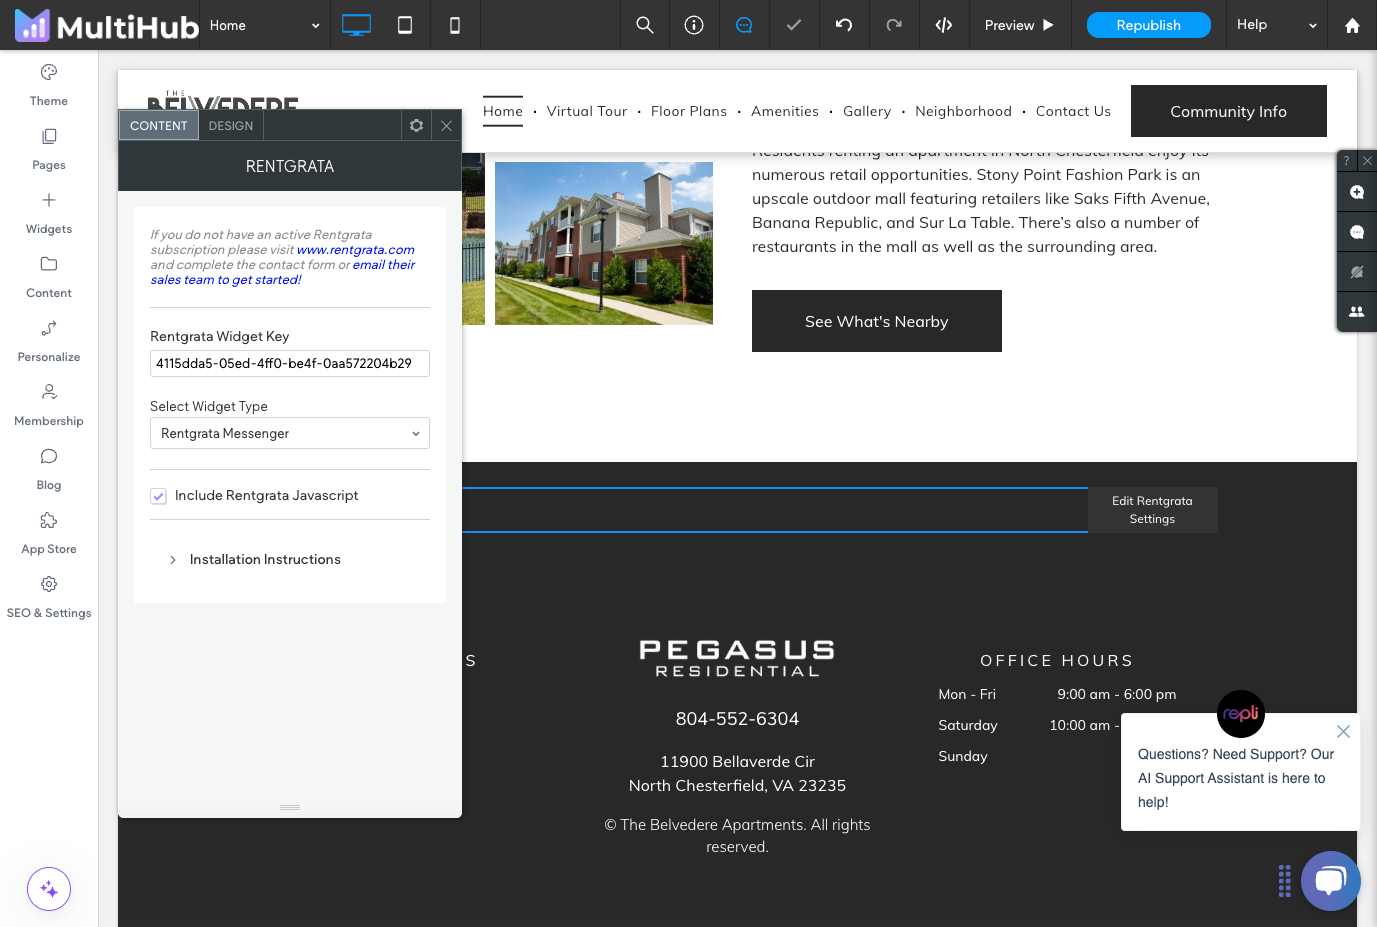Open App Store in sidebar
The width and height of the screenshot is (1377, 927).
point(49,533)
